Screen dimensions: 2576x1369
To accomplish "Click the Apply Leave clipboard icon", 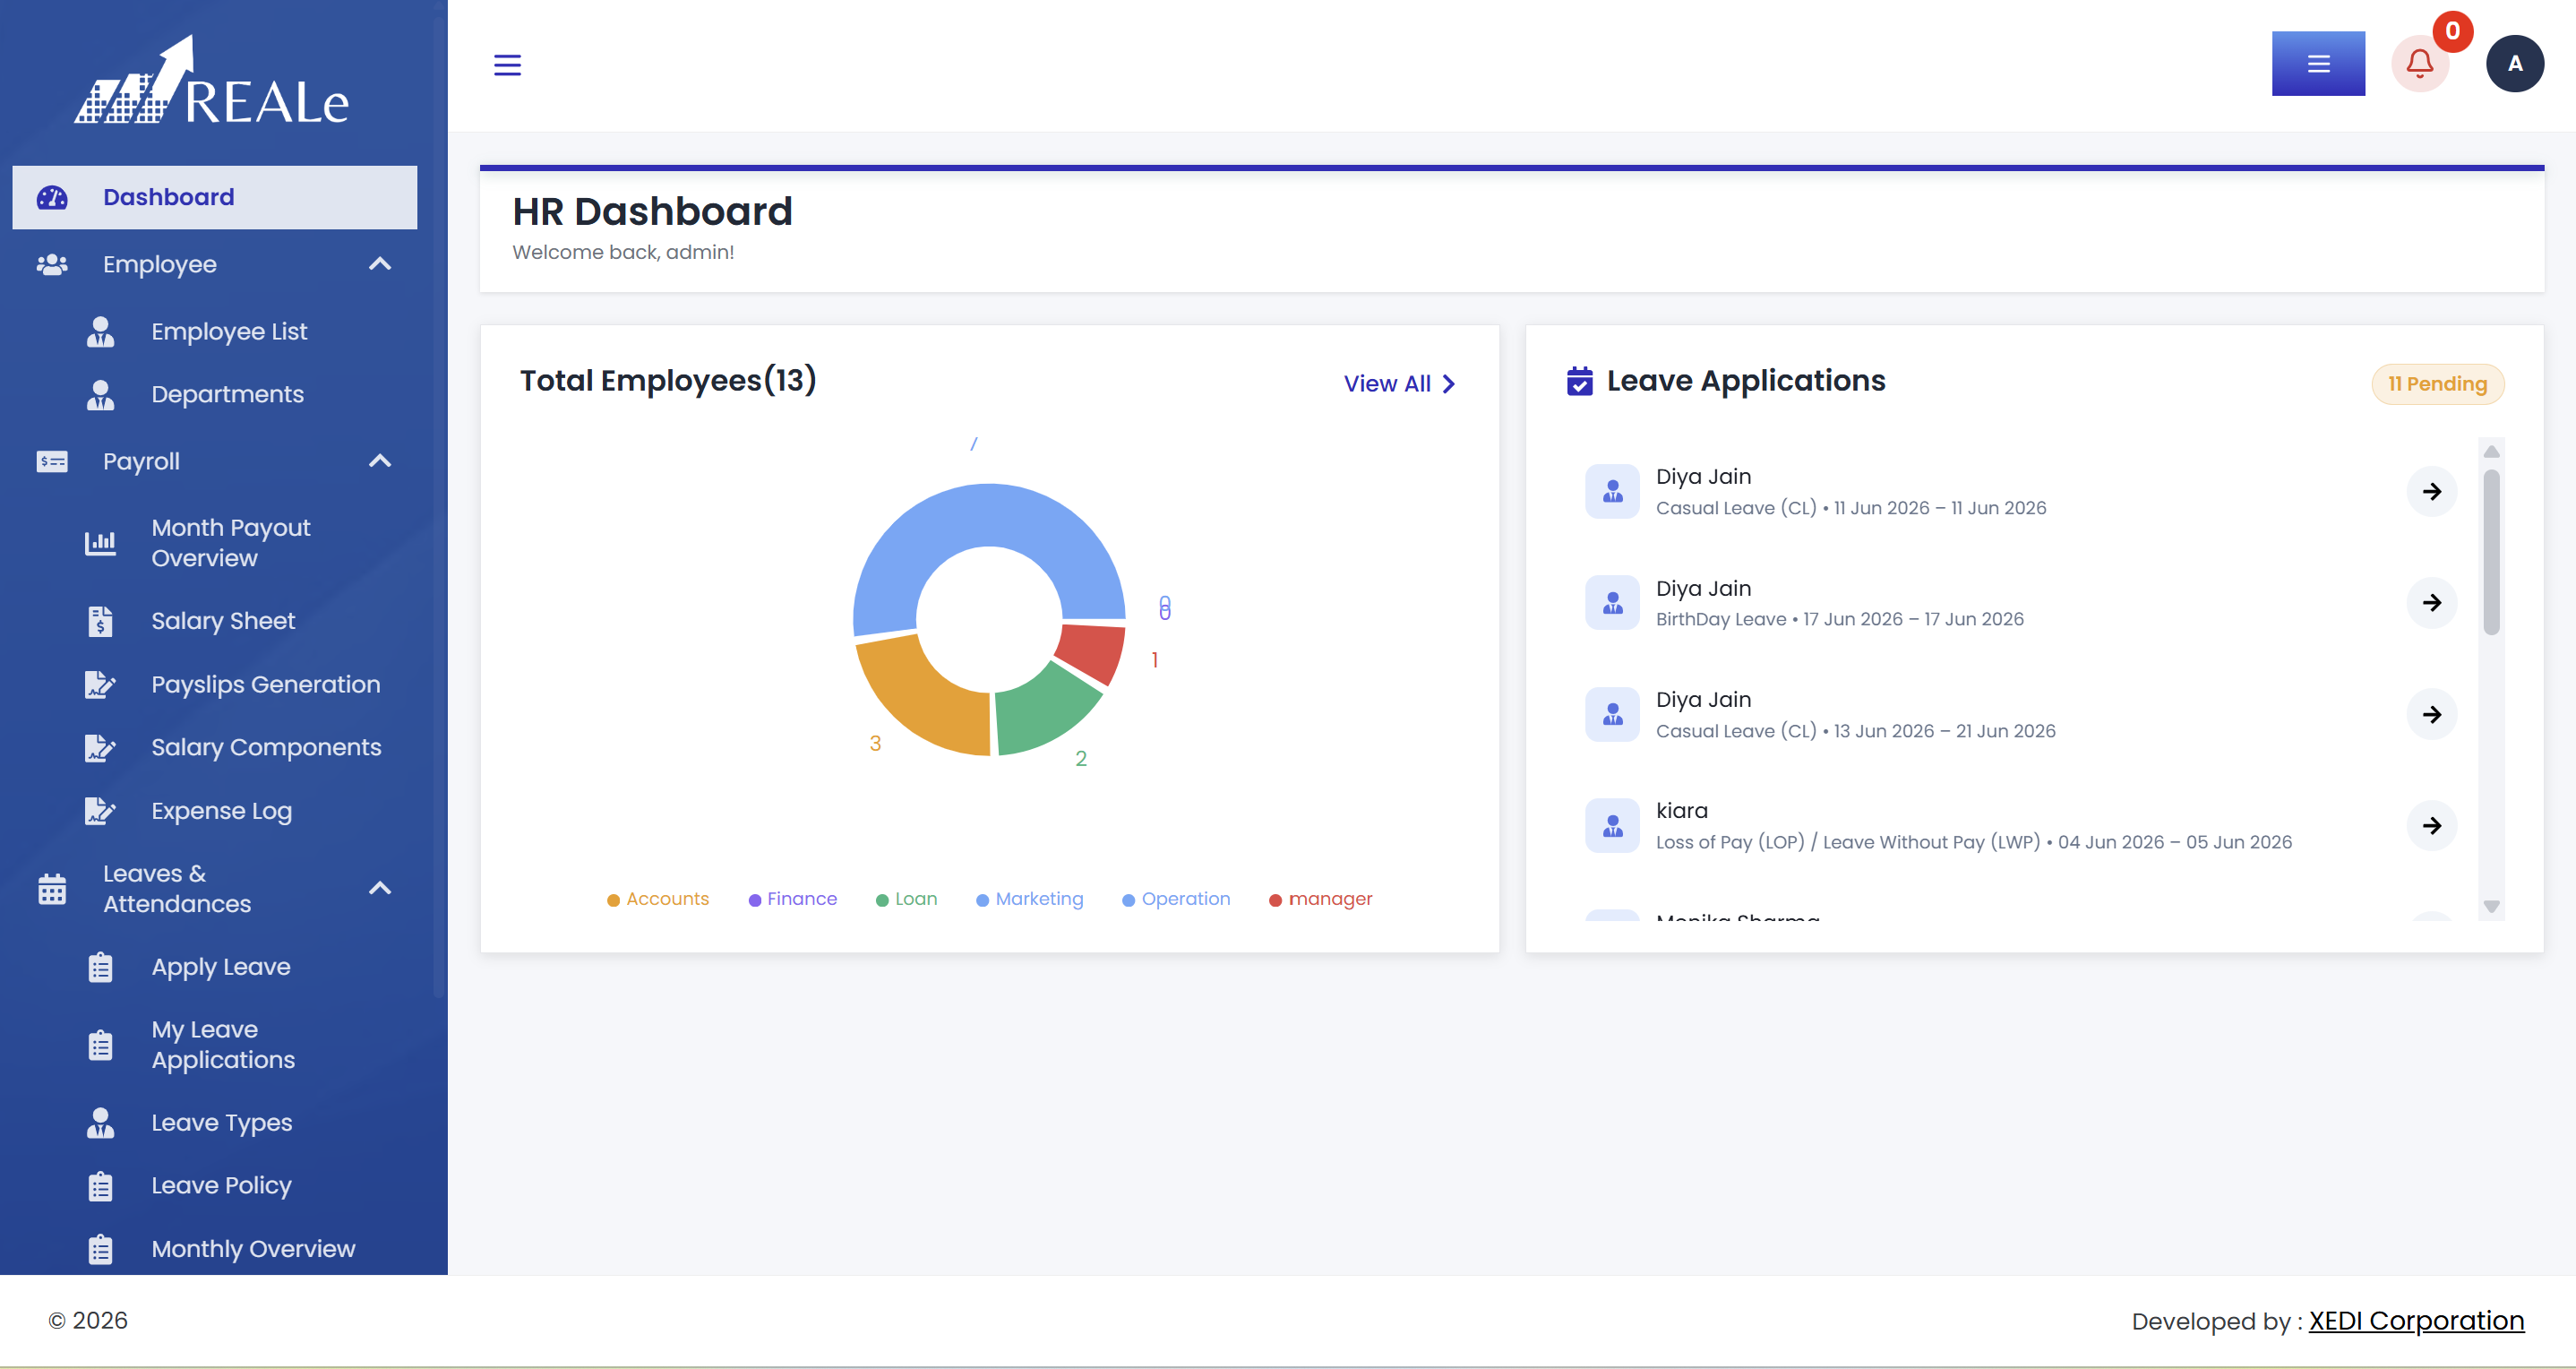I will click(x=100, y=968).
